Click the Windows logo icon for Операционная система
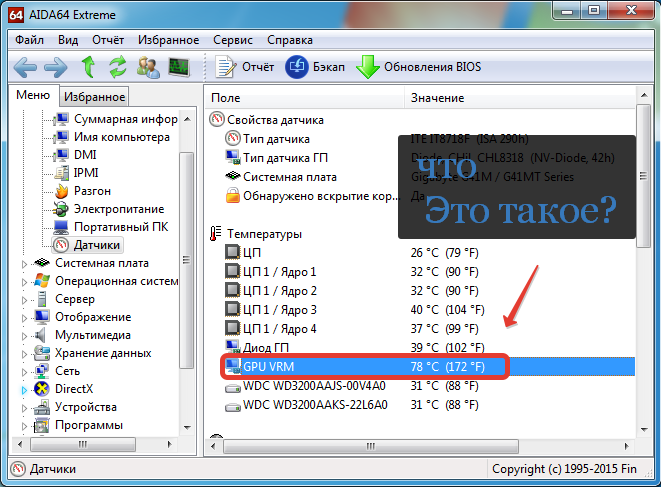The width and height of the screenshot is (661, 487). click(x=42, y=281)
